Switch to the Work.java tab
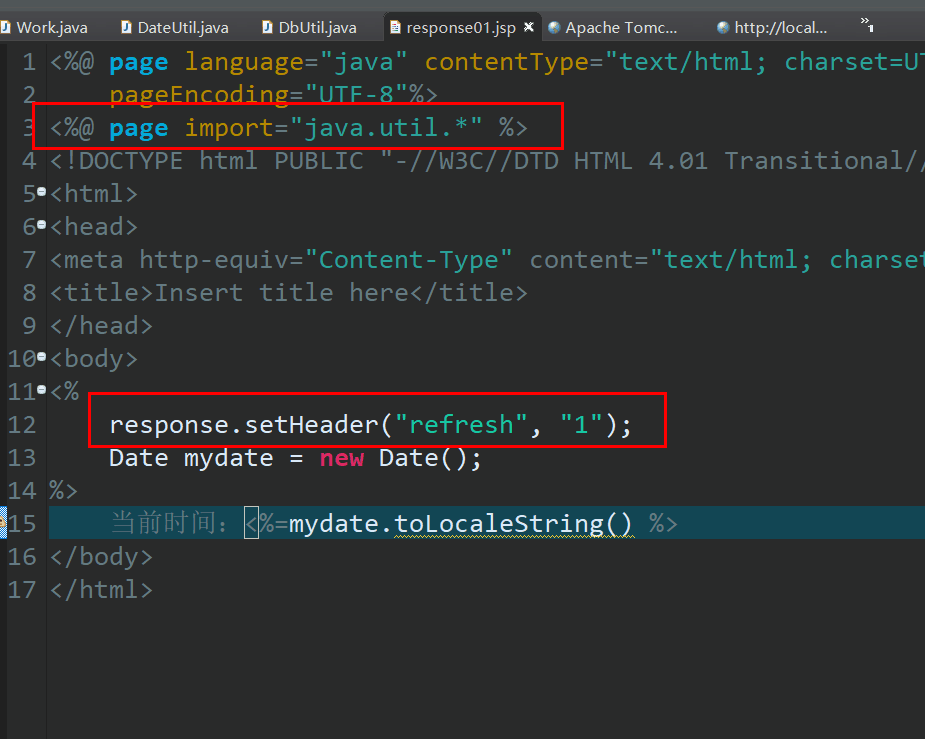The image size is (925, 739). click(45, 28)
